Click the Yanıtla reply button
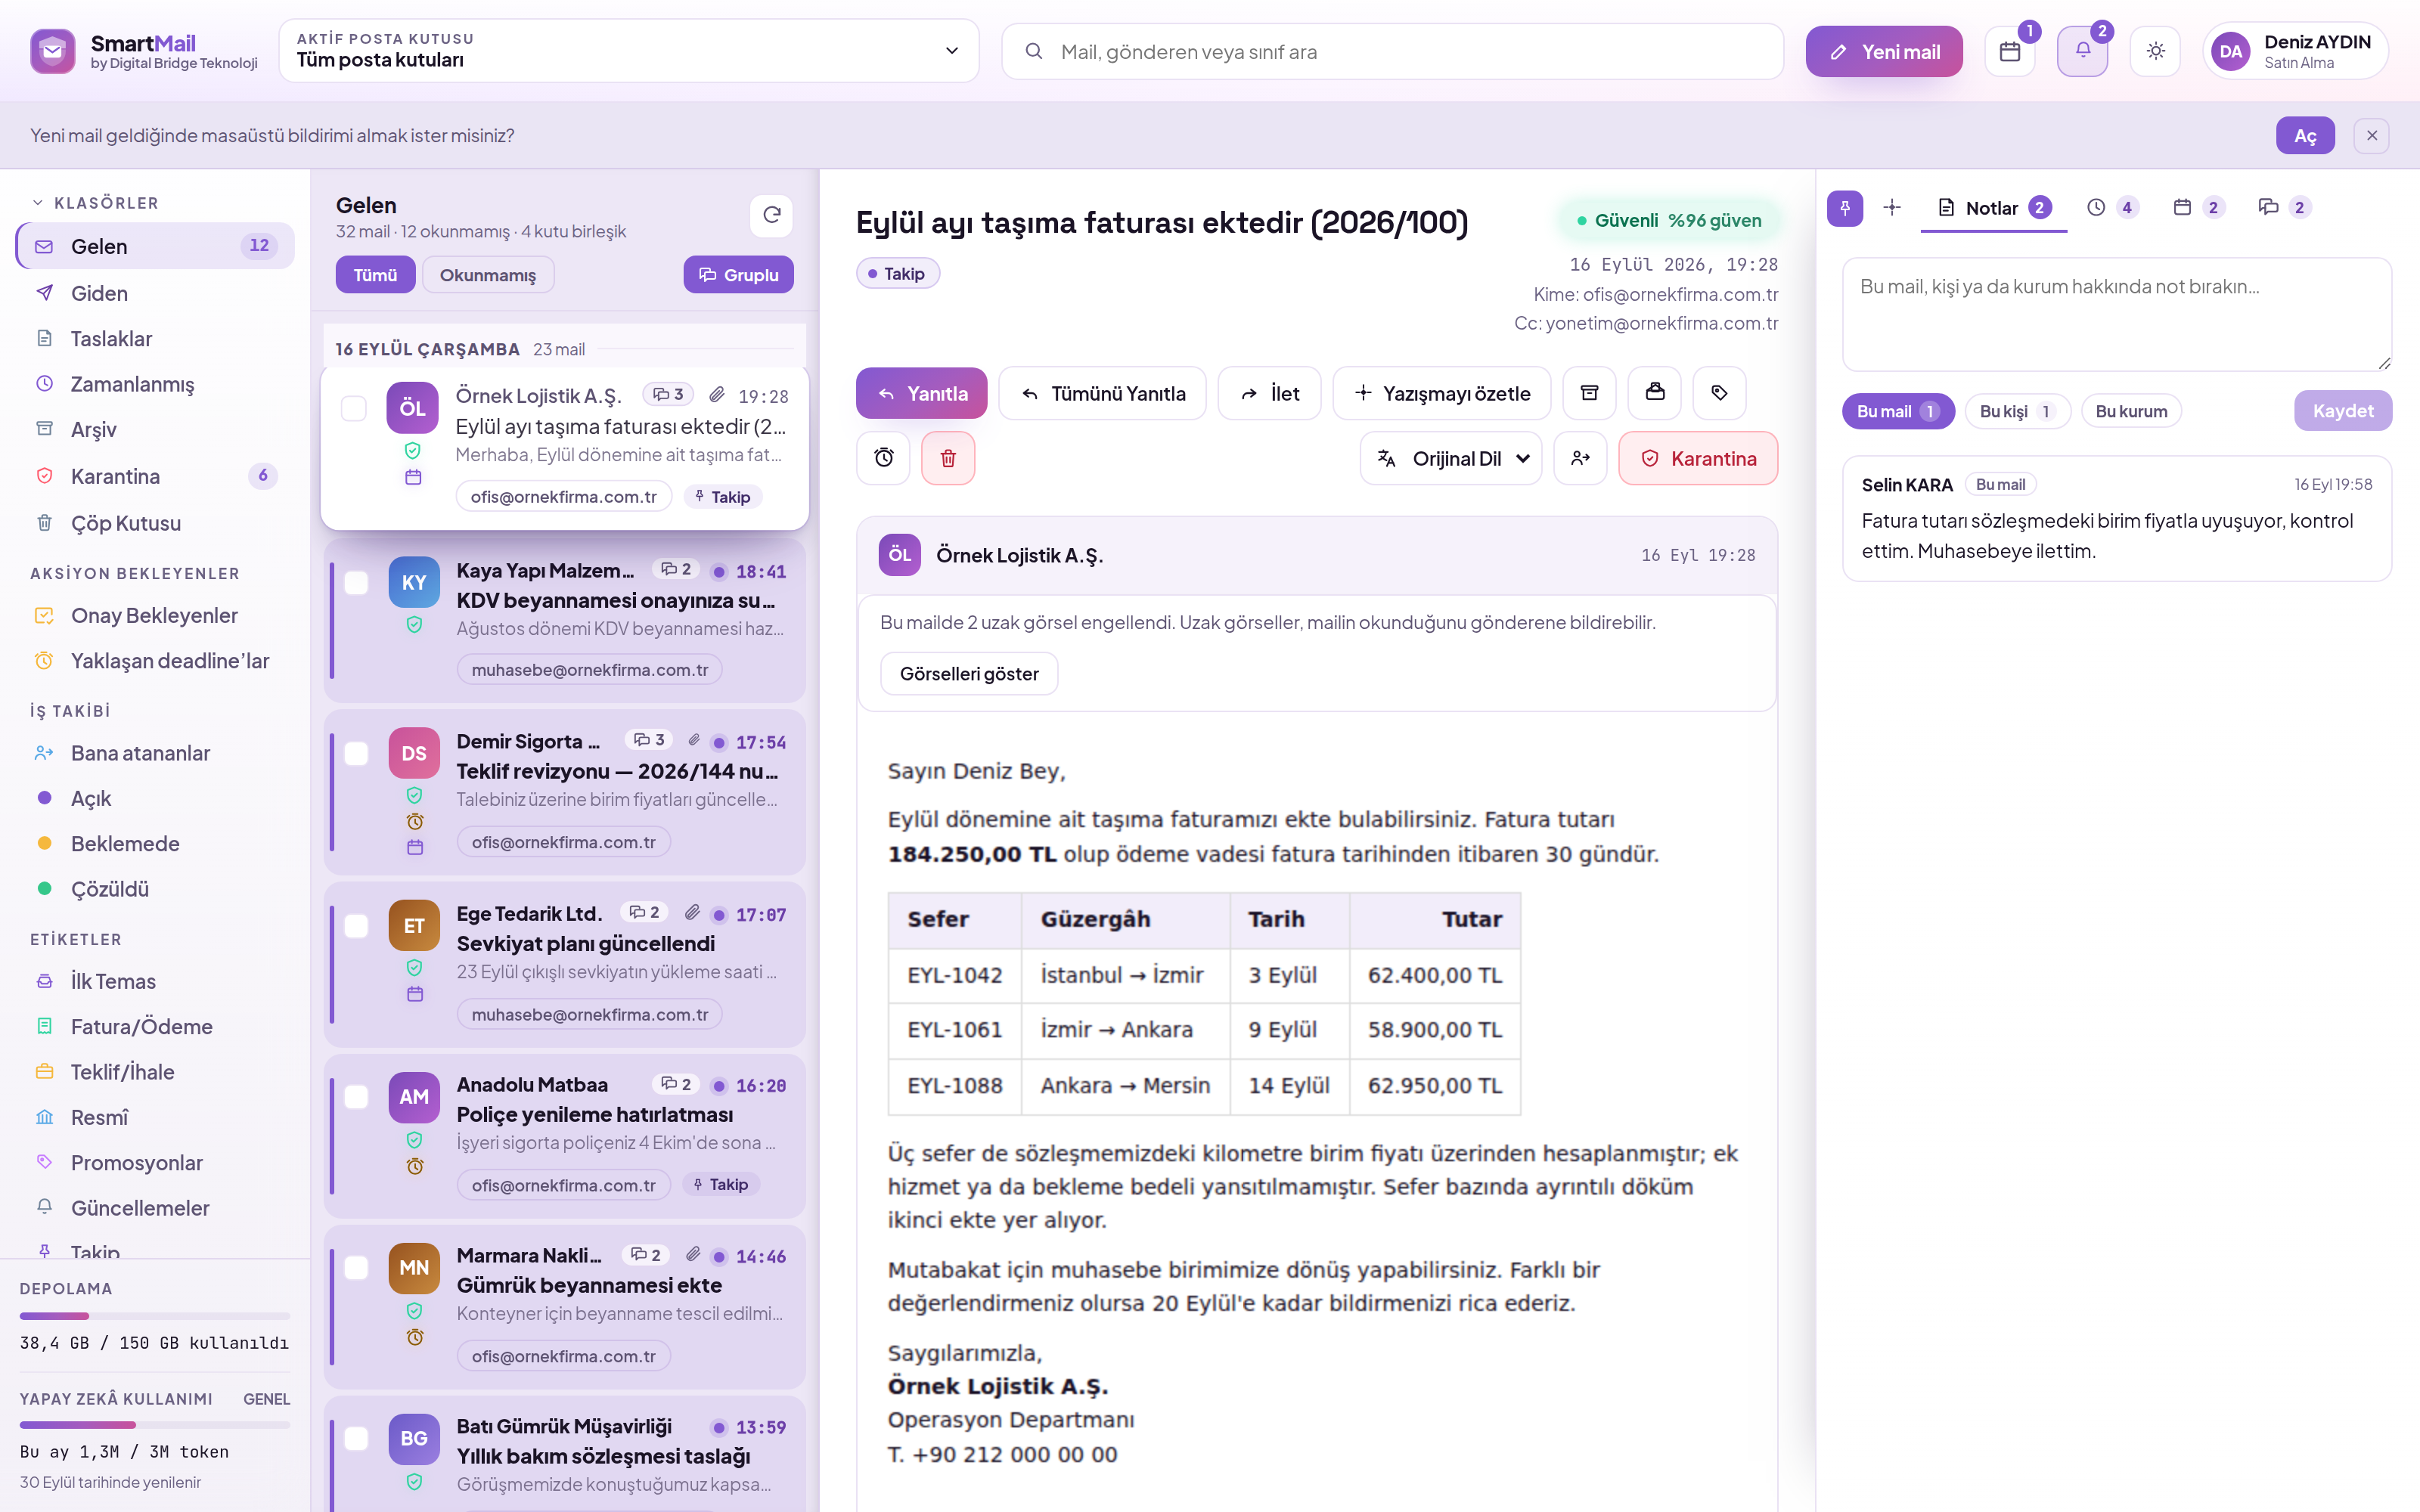 921,393
